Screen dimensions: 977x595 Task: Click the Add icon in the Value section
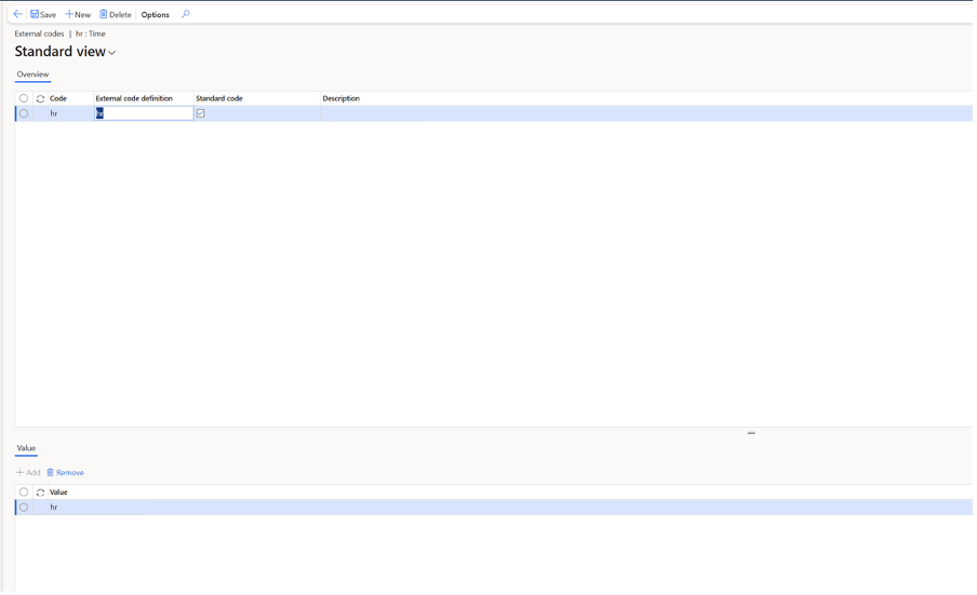pos(25,472)
